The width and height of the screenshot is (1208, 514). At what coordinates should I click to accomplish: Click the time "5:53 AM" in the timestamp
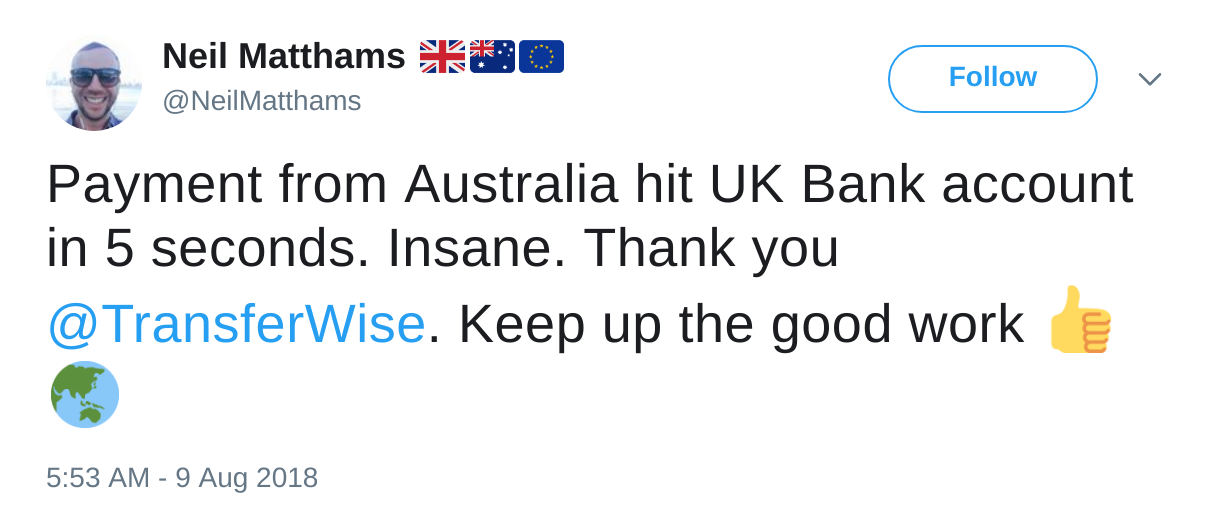(x=97, y=477)
